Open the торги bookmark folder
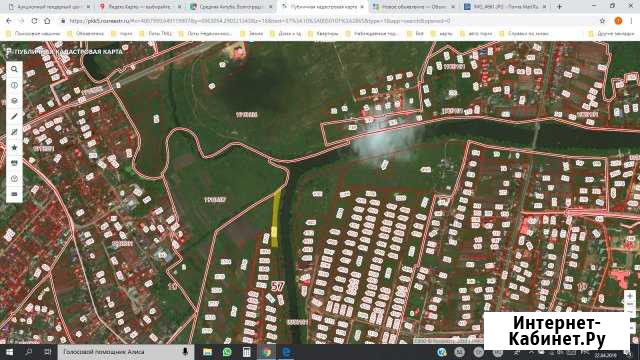 pyautogui.click(x=121, y=34)
